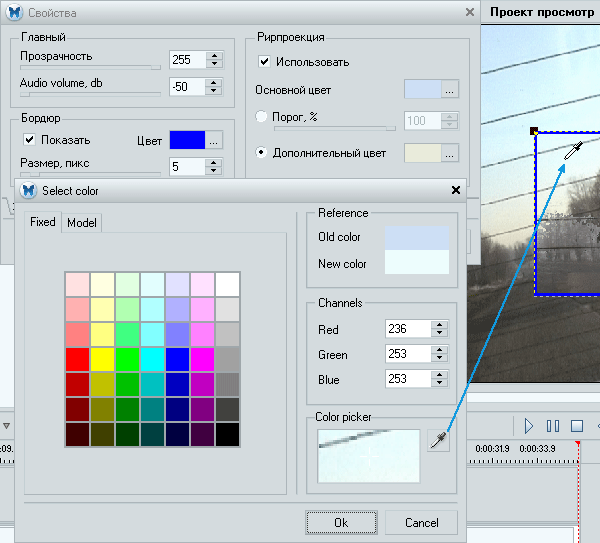Activate the eyedropper in Color picker section
This screenshot has width=600, height=543.
(x=438, y=440)
